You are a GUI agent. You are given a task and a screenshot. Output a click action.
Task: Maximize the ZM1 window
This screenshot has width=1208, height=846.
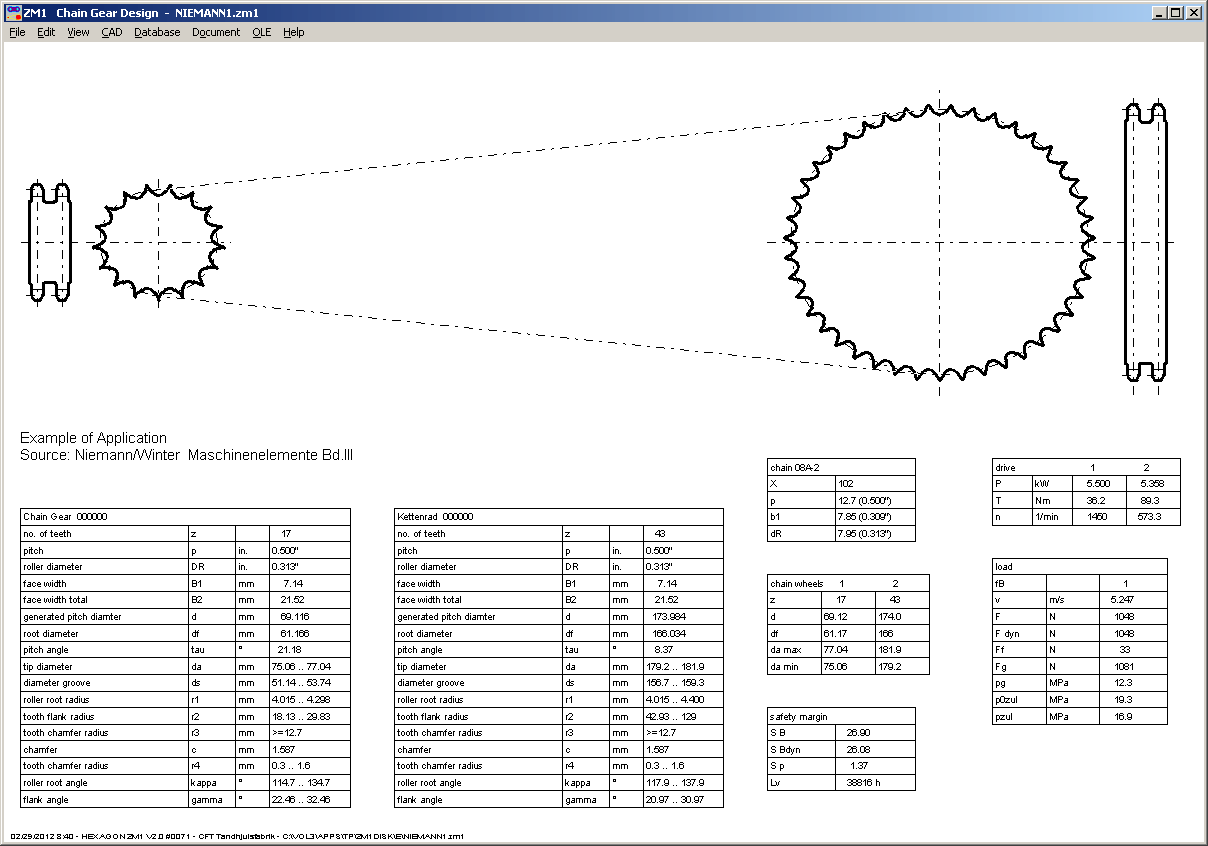click(x=1176, y=13)
